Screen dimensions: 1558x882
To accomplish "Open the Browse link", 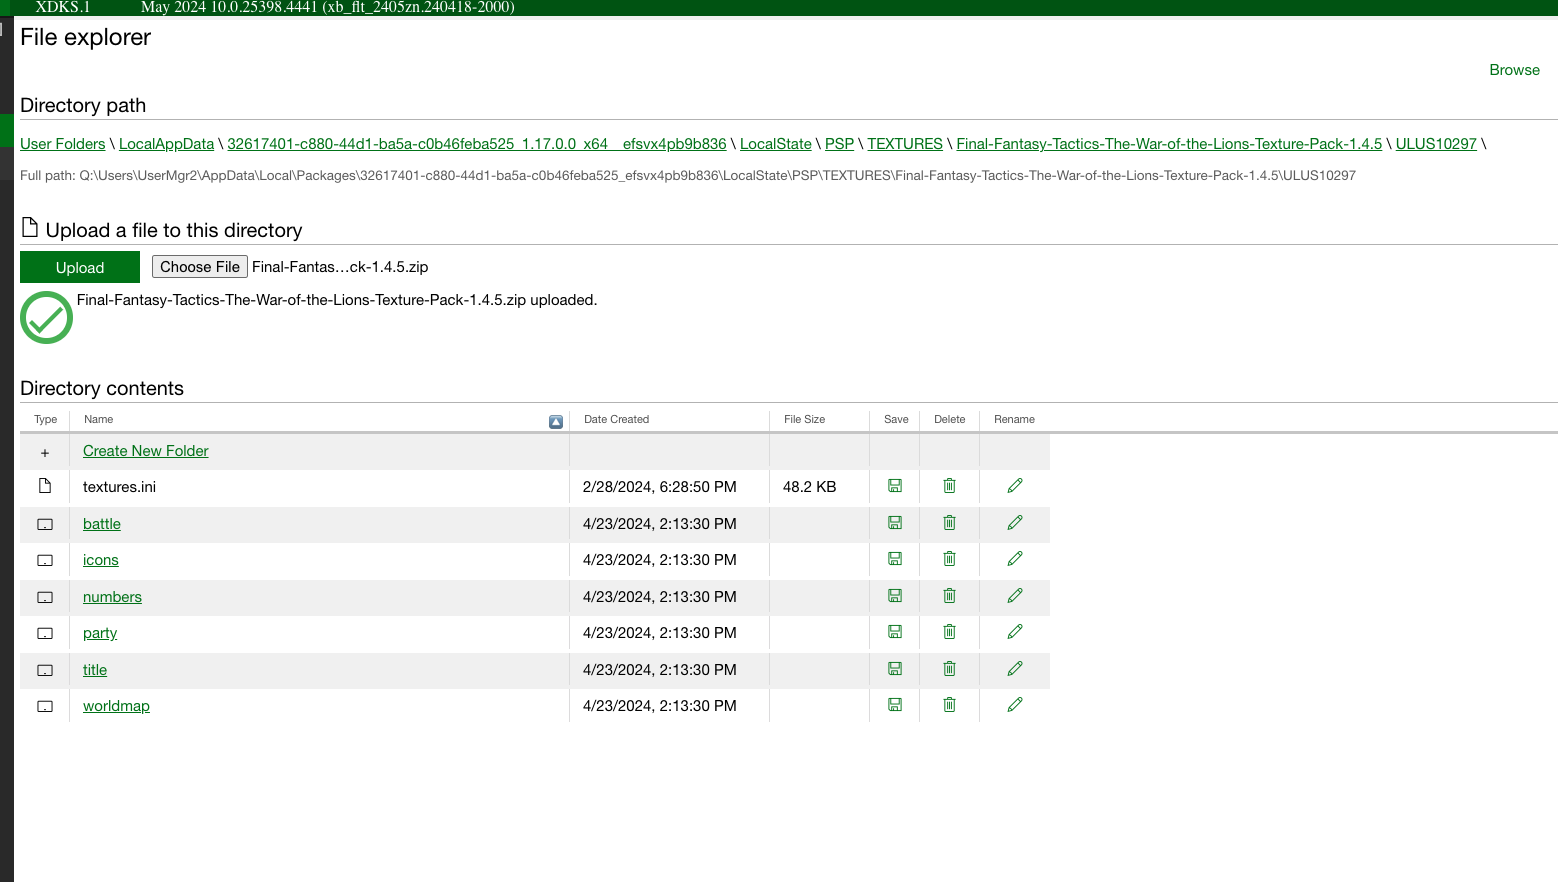I will [1514, 70].
